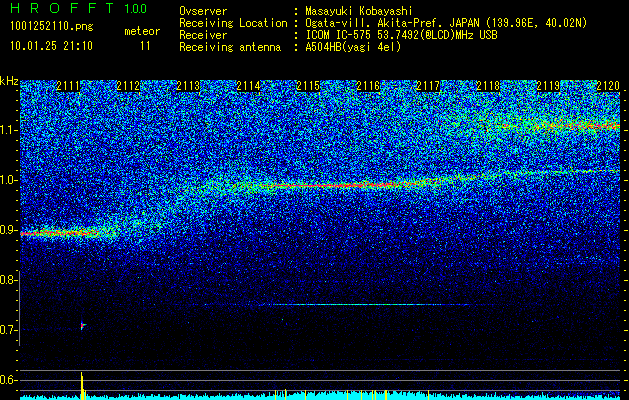The height and width of the screenshot is (400, 629).
Task: Click the 2113 time marker
Action: click(188, 86)
